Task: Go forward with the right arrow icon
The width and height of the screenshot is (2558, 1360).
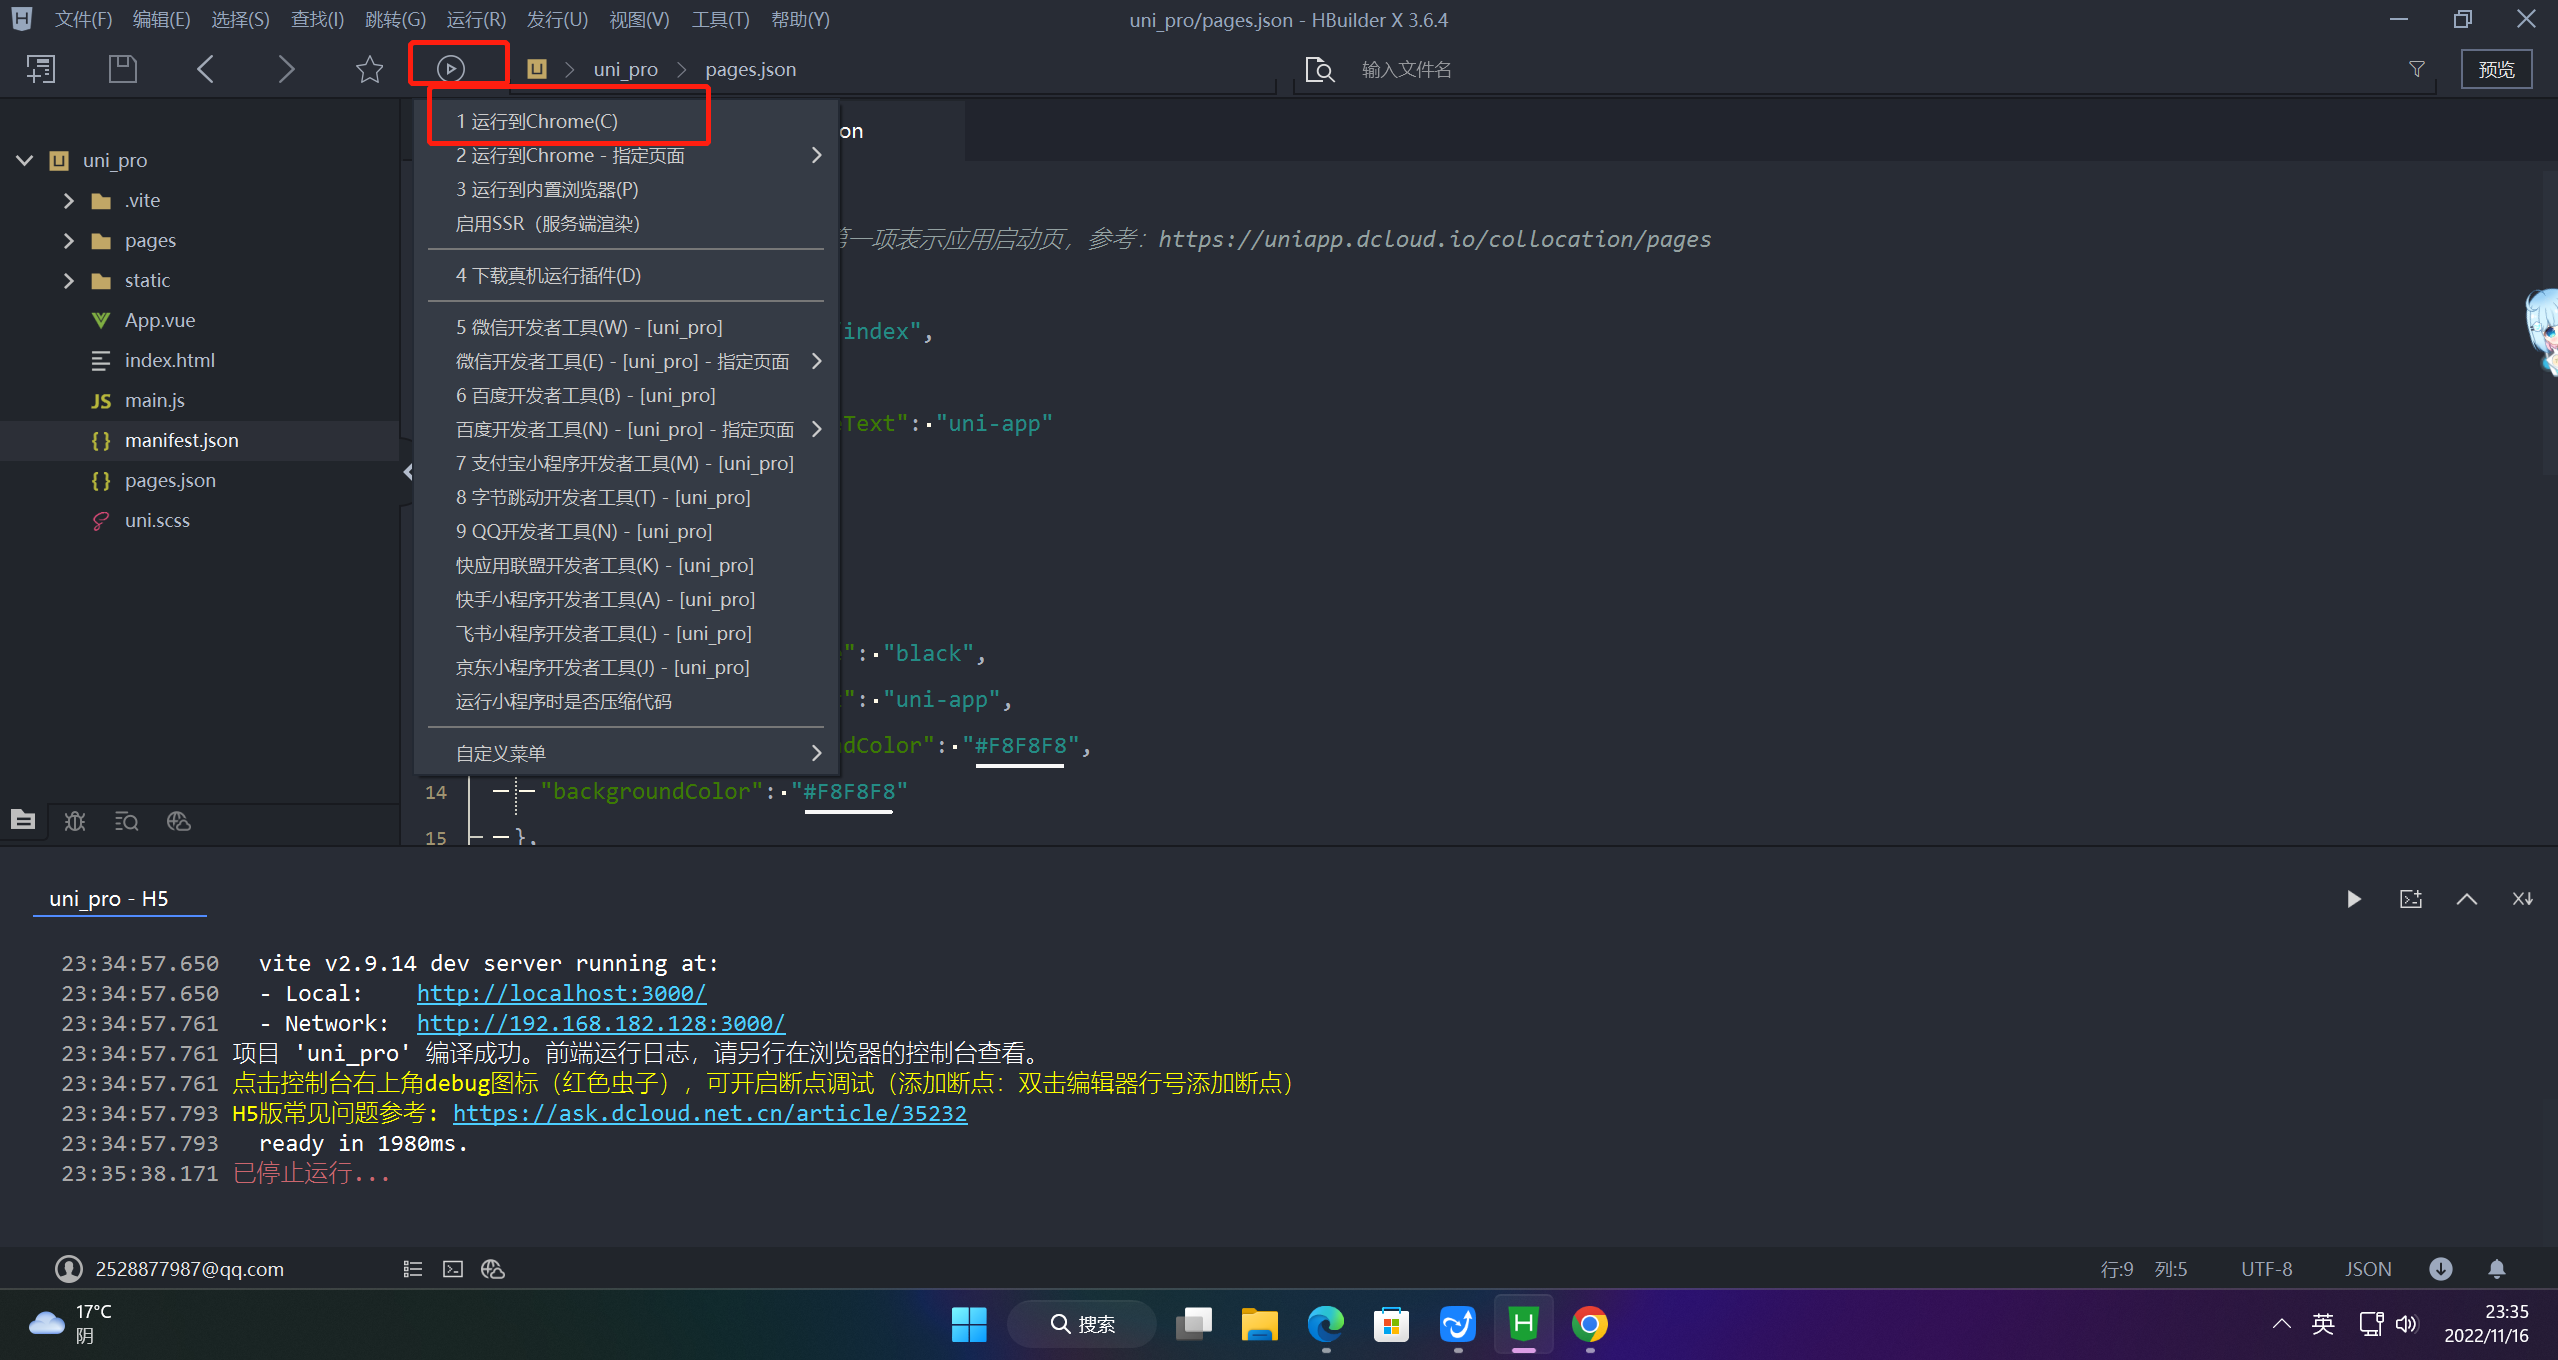Action: coord(286,69)
